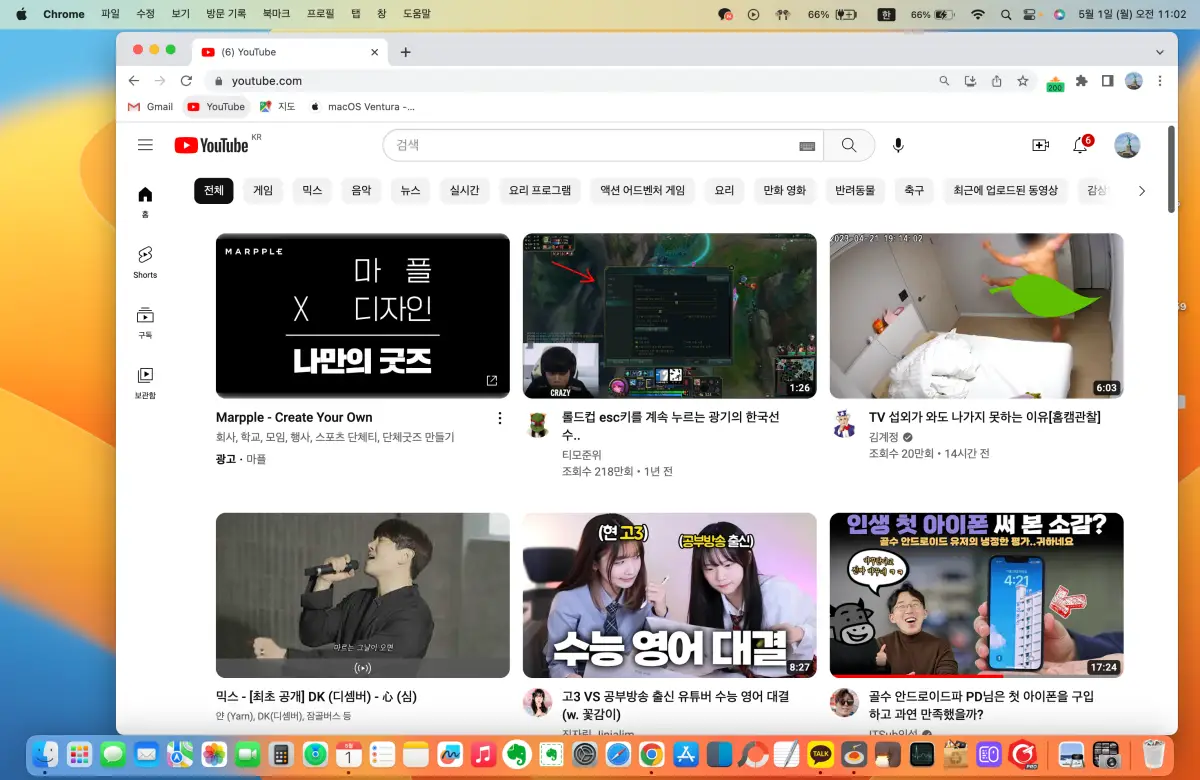Open the 파일 menu in the menu bar

pyautogui.click(x=110, y=14)
